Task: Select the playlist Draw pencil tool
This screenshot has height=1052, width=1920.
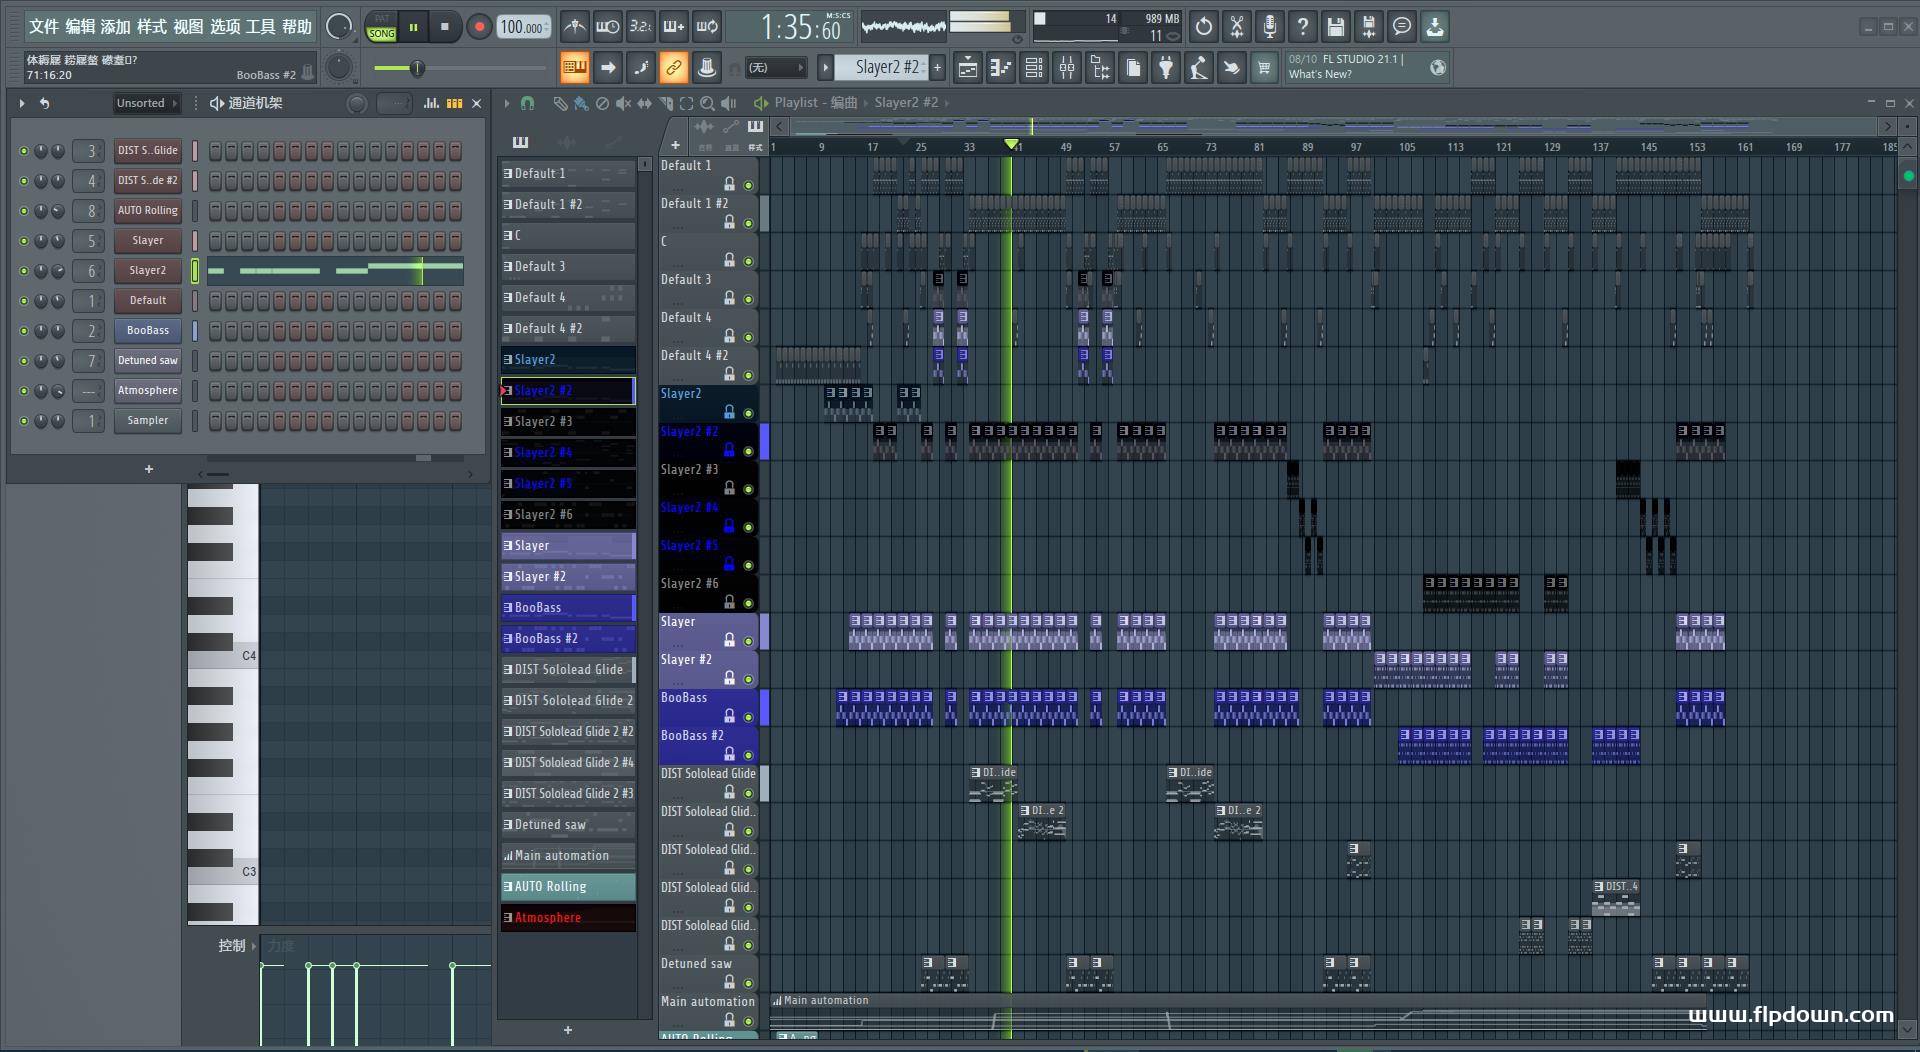Action: point(560,103)
